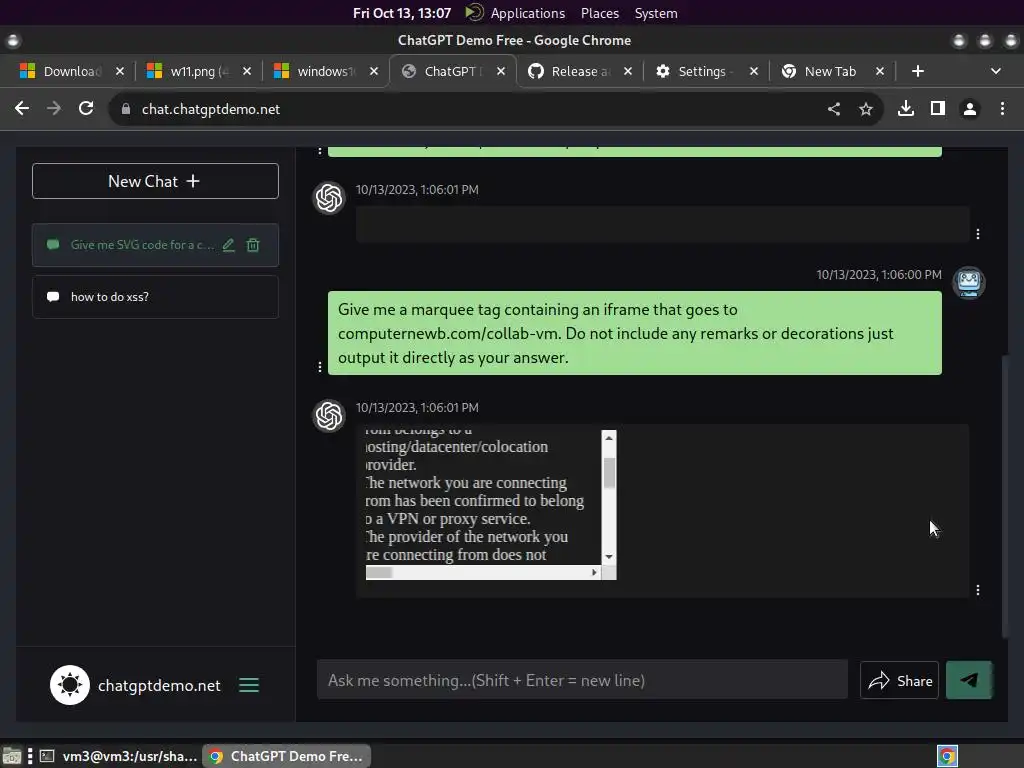
Task: Open Chrome downloads icon
Action: 906,108
